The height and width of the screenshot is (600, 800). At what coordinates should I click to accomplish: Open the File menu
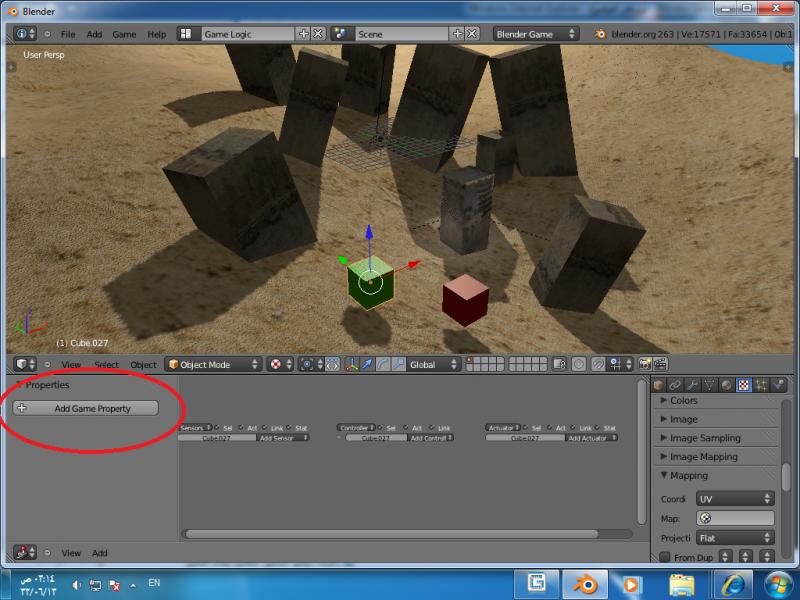point(68,34)
